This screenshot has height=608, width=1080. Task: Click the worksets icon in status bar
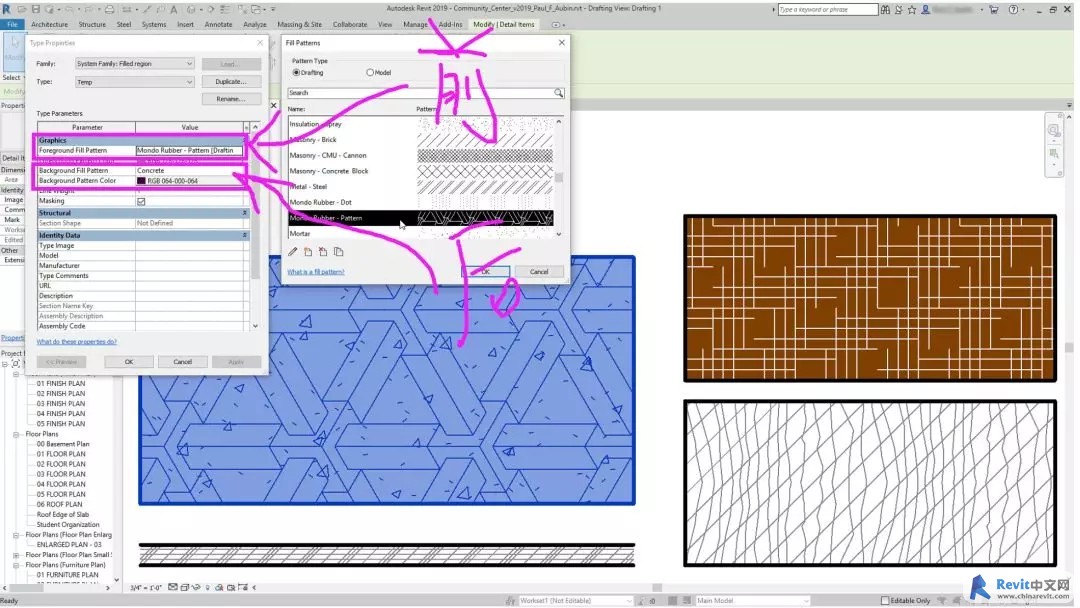[x=510, y=600]
